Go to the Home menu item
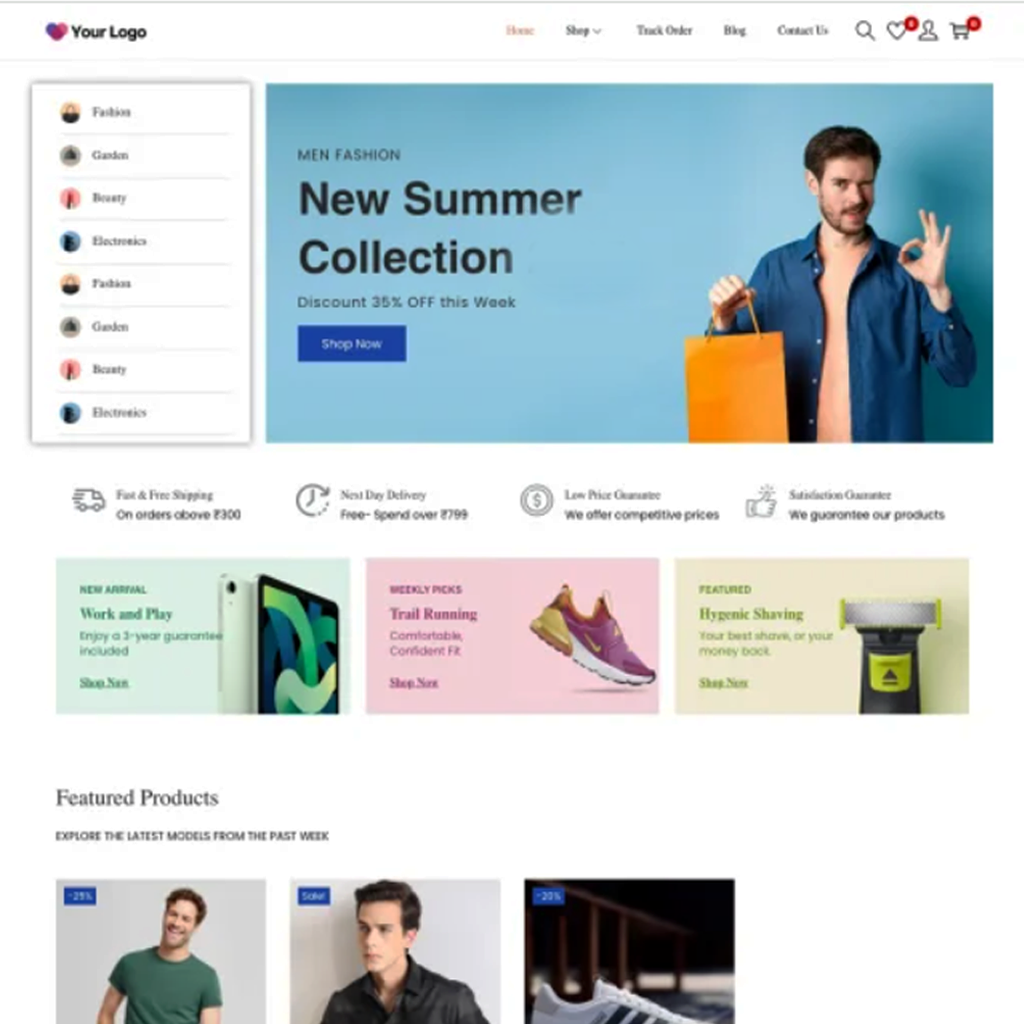Viewport: 1024px width, 1024px height. point(520,31)
